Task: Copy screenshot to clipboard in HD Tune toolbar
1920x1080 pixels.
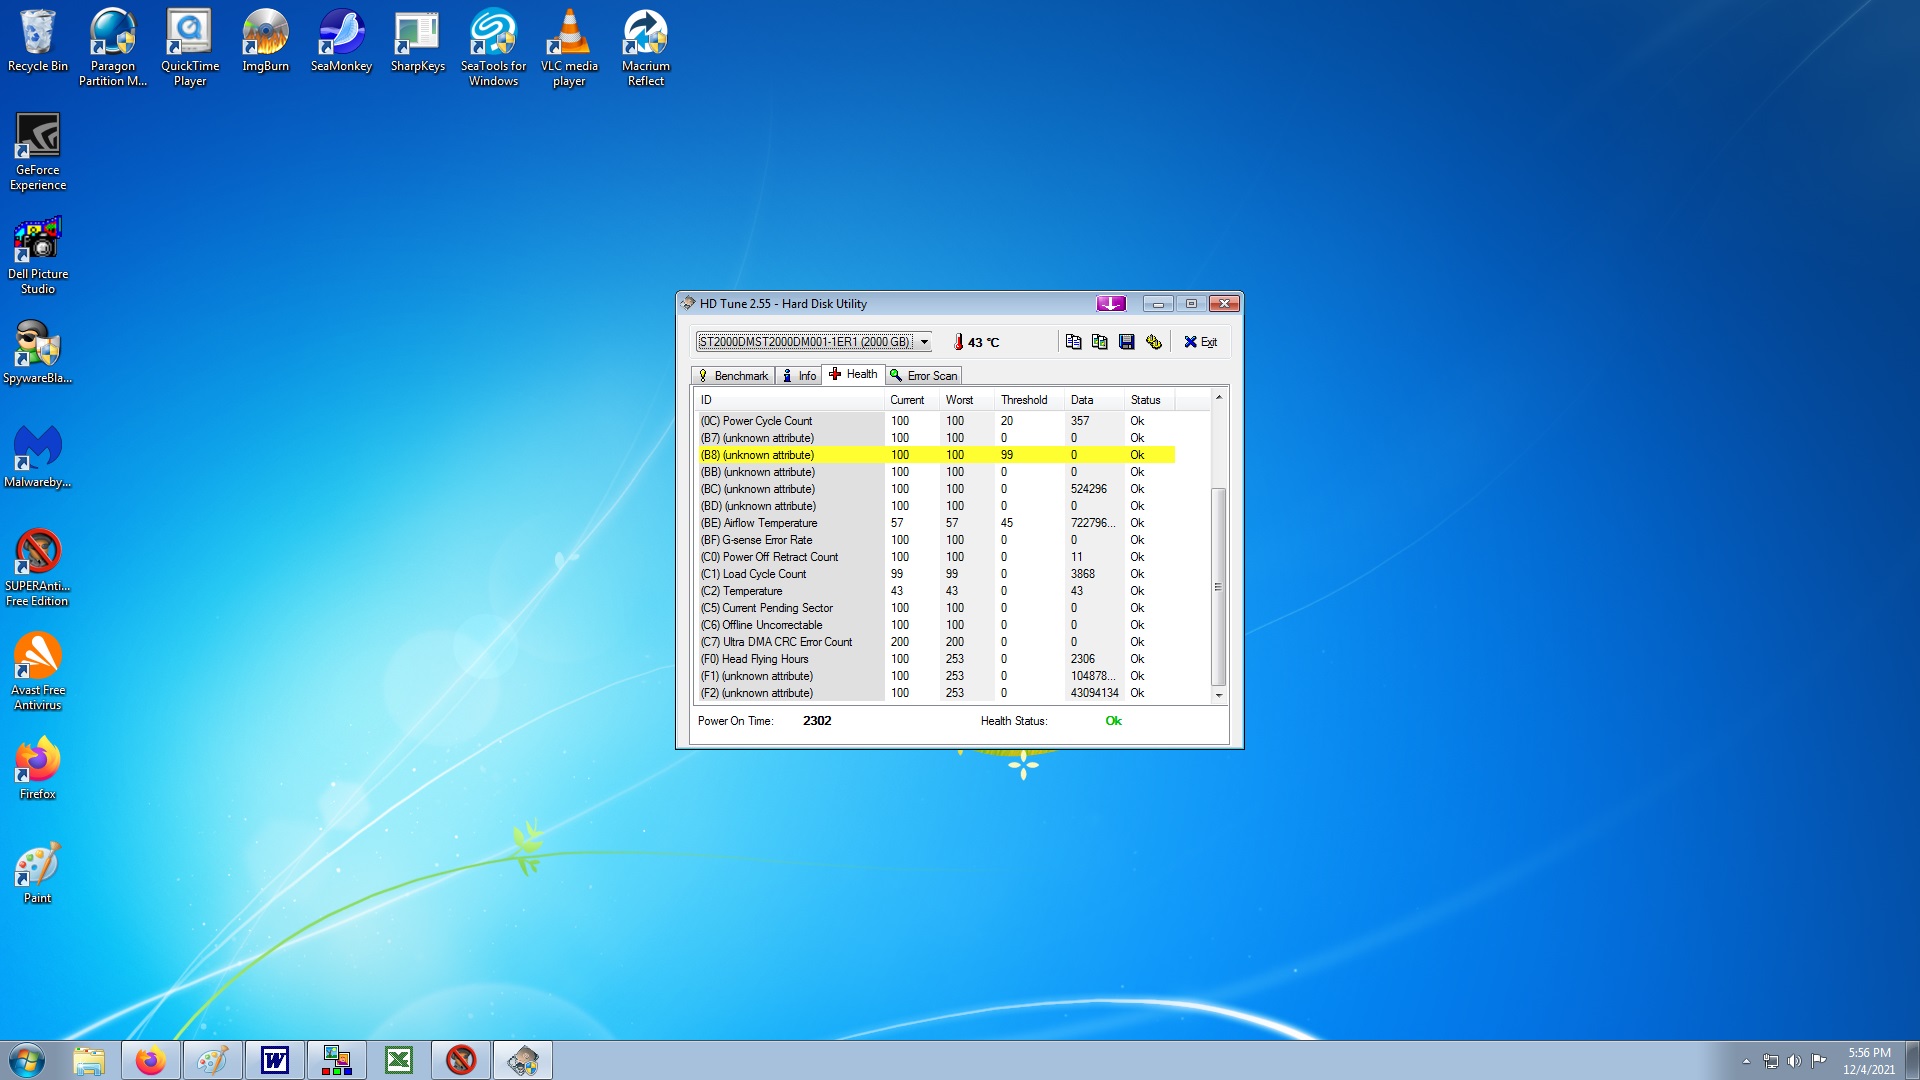Action: pyautogui.click(x=1100, y=342)
